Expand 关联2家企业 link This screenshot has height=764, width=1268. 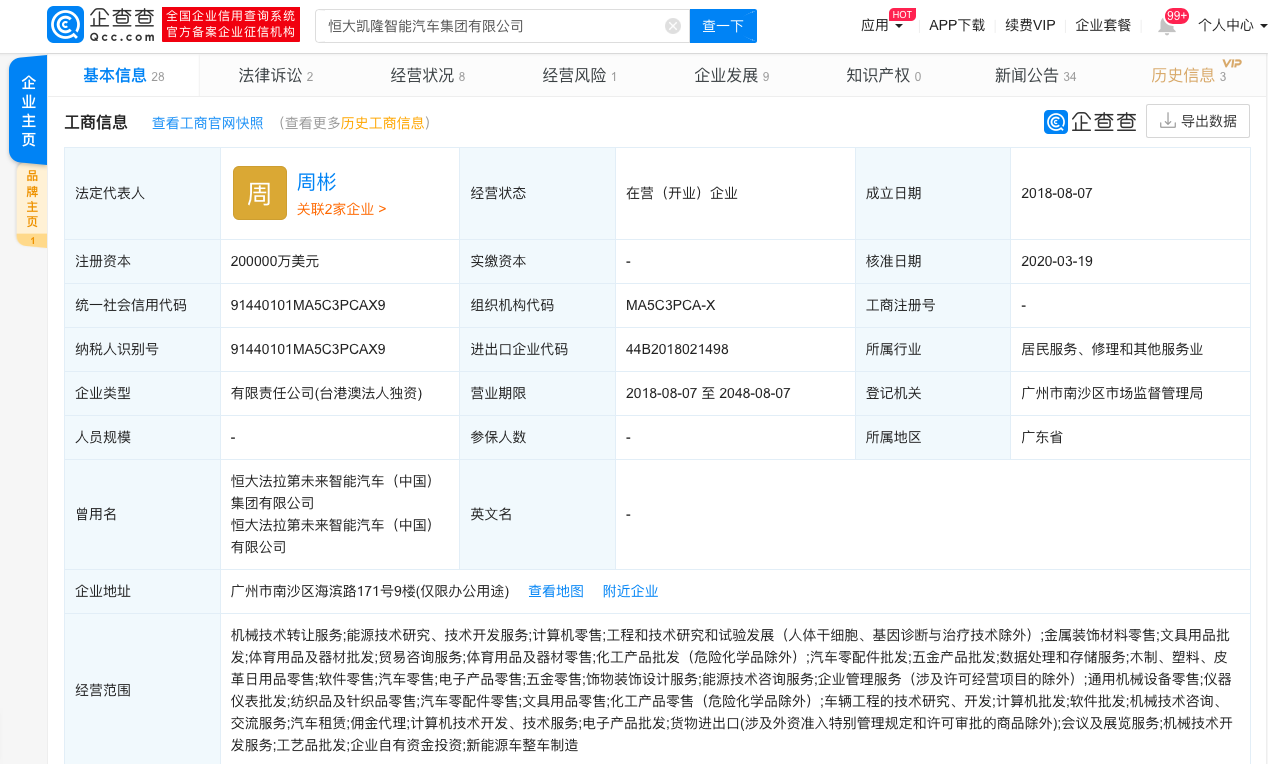(341, 209)
